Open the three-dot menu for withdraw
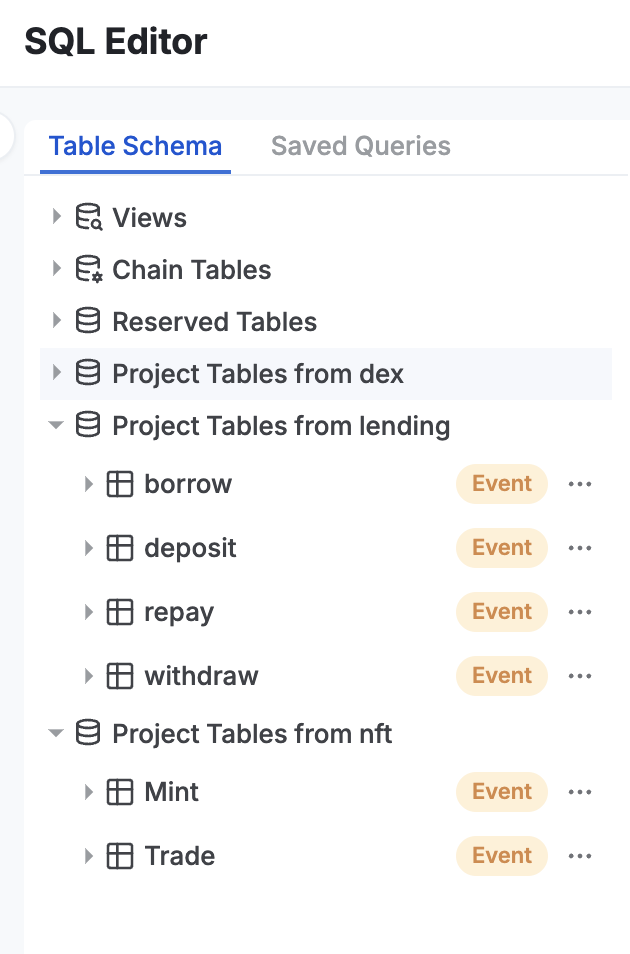 coord(579,676)
